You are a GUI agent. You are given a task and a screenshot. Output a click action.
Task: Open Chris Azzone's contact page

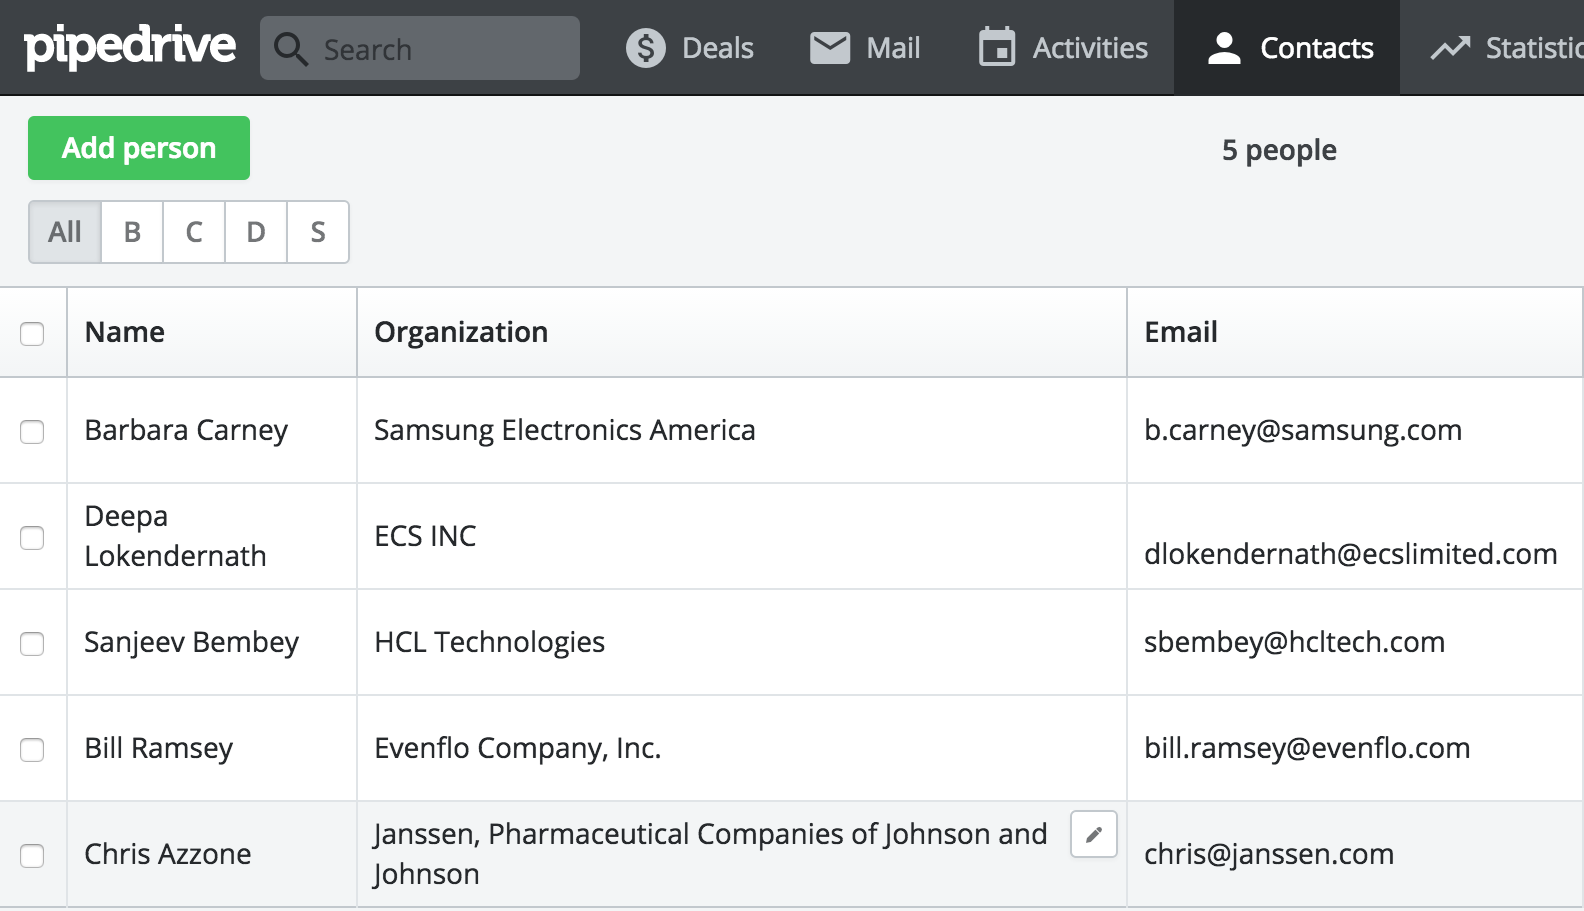168,854
